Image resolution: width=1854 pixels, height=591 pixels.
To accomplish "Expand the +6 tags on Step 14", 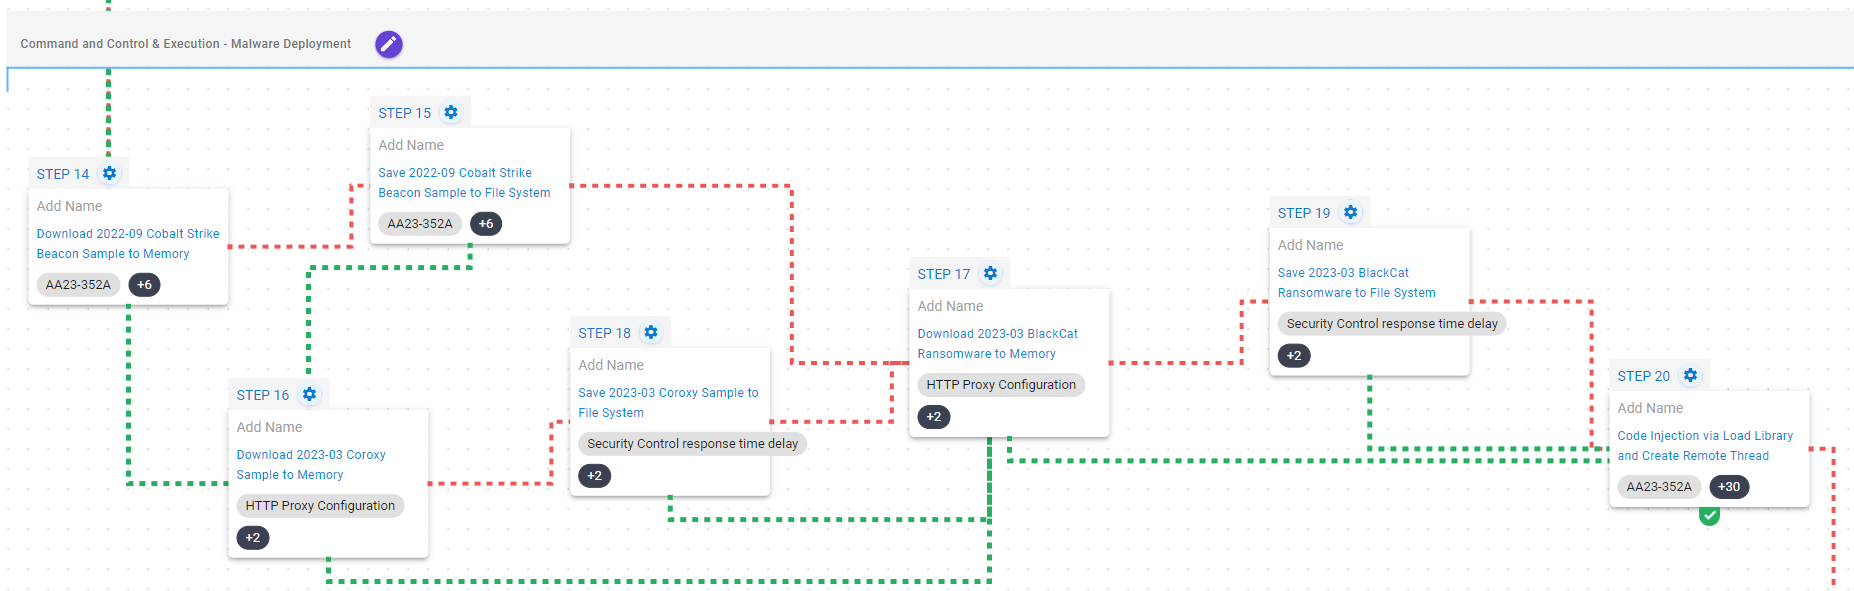I will (x=145, y=285).
